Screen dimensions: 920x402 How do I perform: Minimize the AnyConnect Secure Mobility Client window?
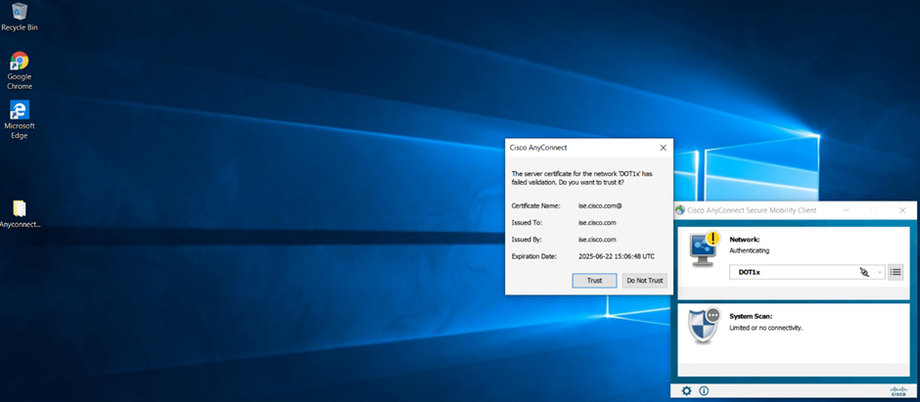tap(847, 210)
